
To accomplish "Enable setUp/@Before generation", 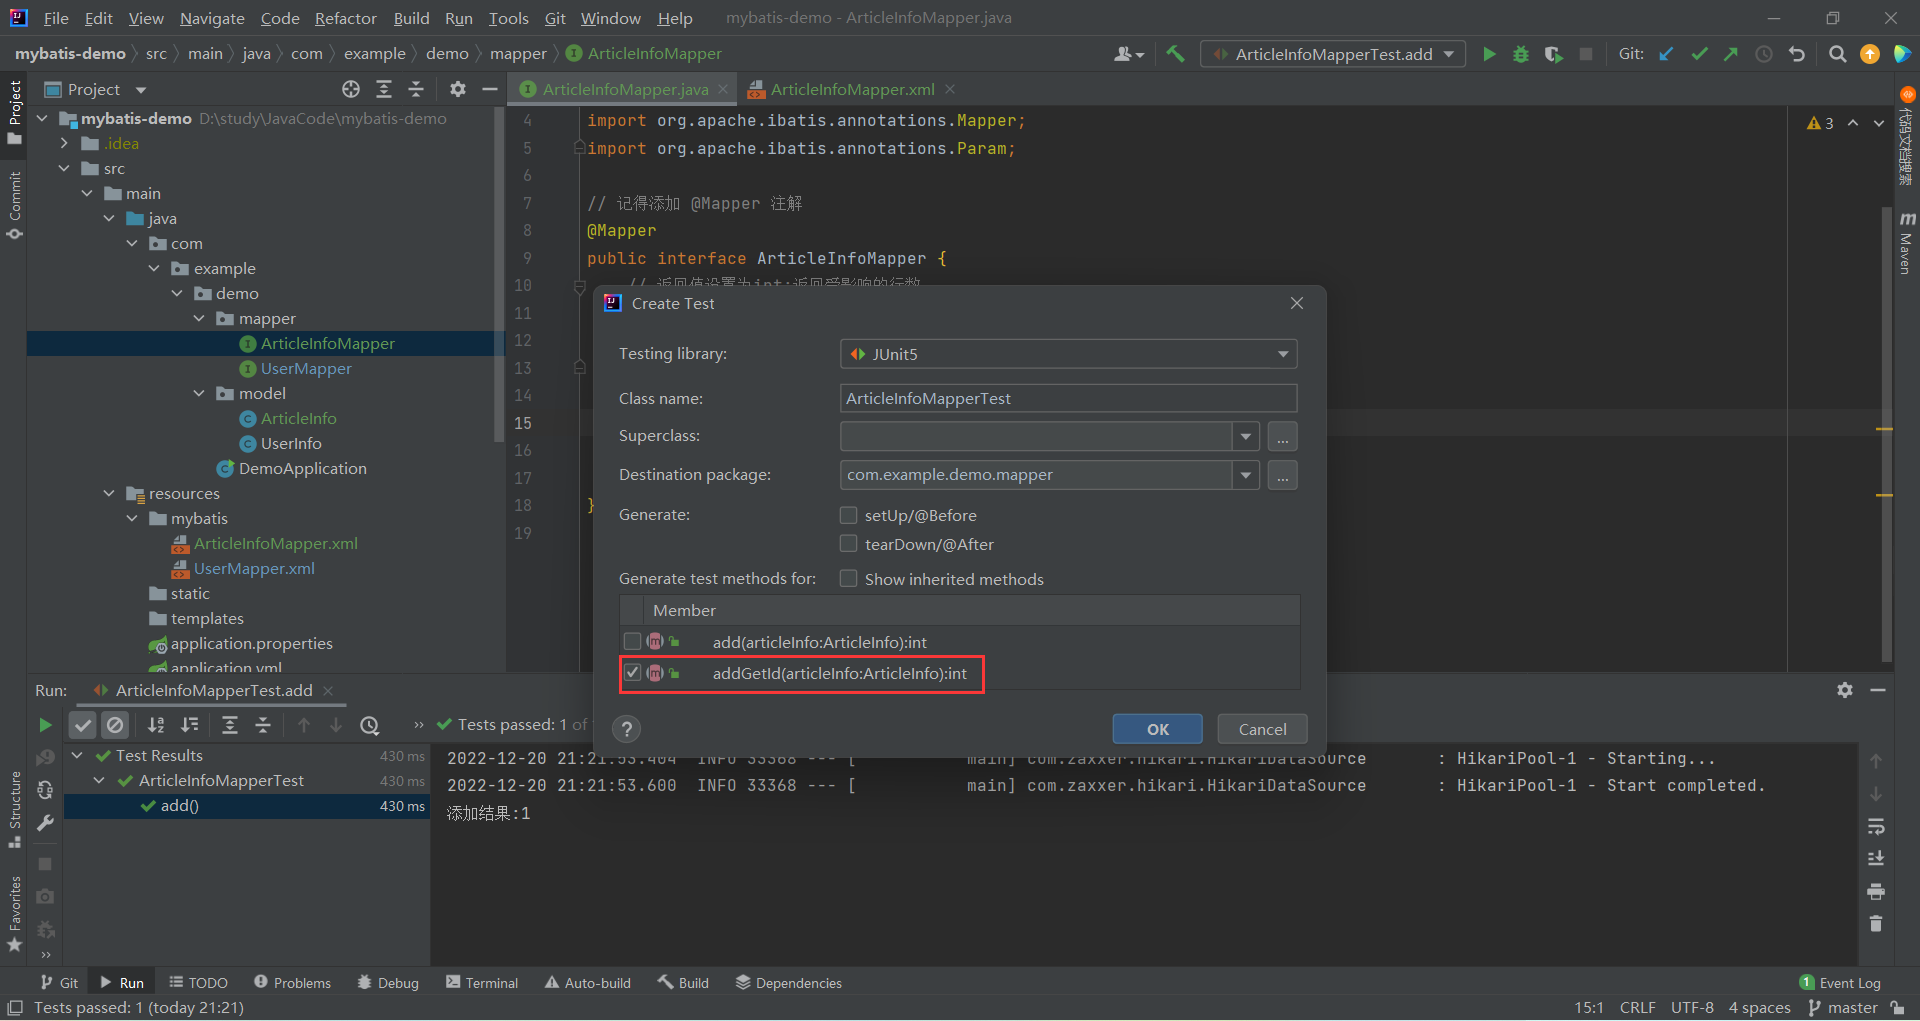I will click(x=849, y=515).
